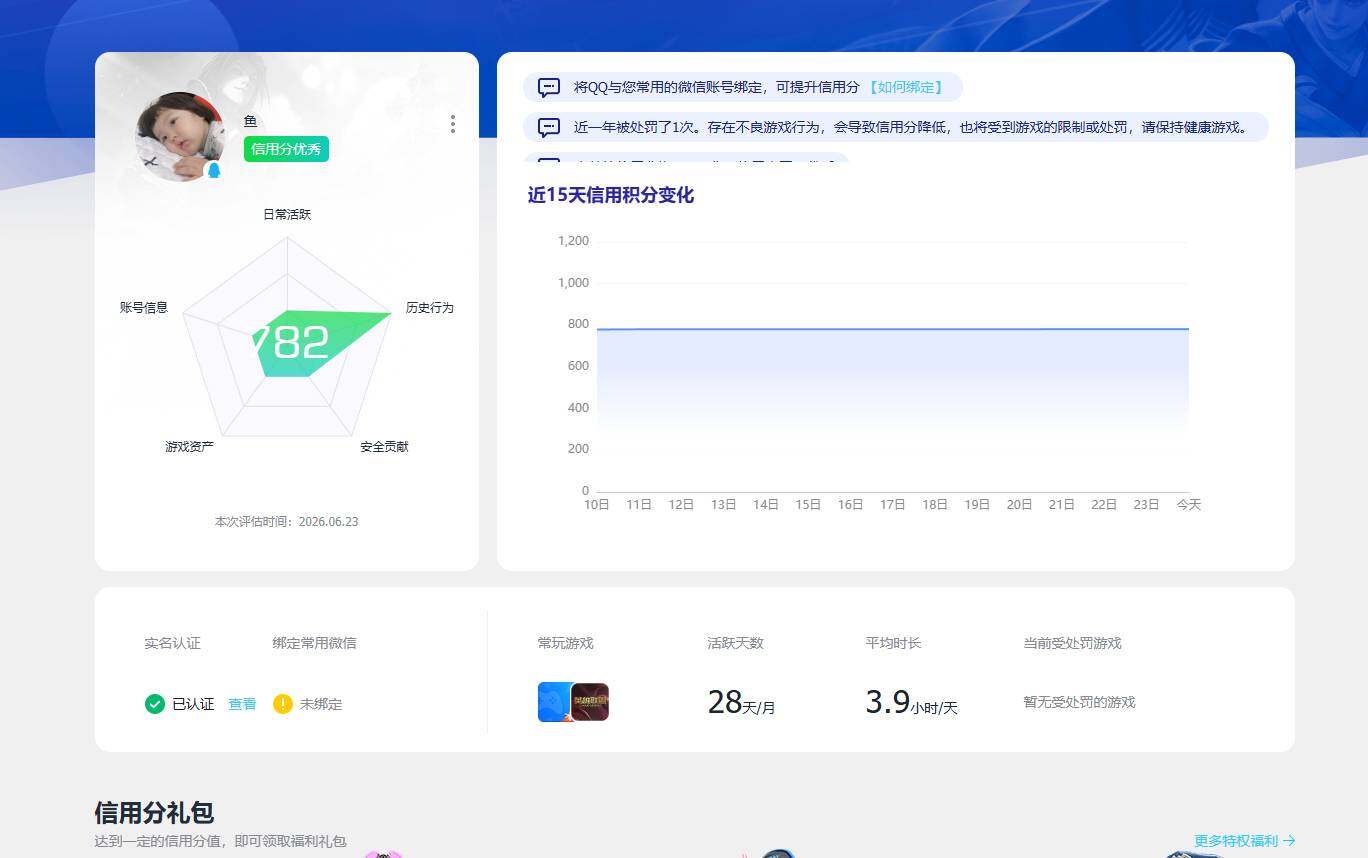Click the 10日 label on chart axis
Image resolution: width=1368 pixels, height=858 pixels.
tap(597, 505)
